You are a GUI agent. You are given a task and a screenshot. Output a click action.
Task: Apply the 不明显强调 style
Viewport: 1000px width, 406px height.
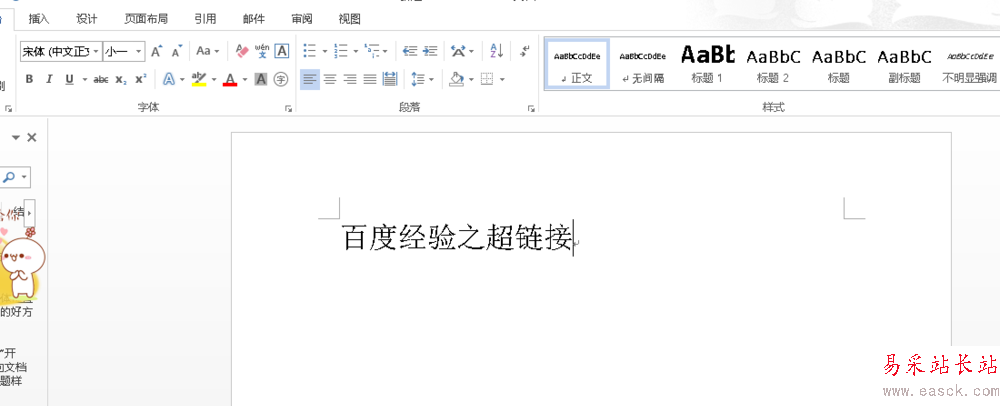[969, 64]
